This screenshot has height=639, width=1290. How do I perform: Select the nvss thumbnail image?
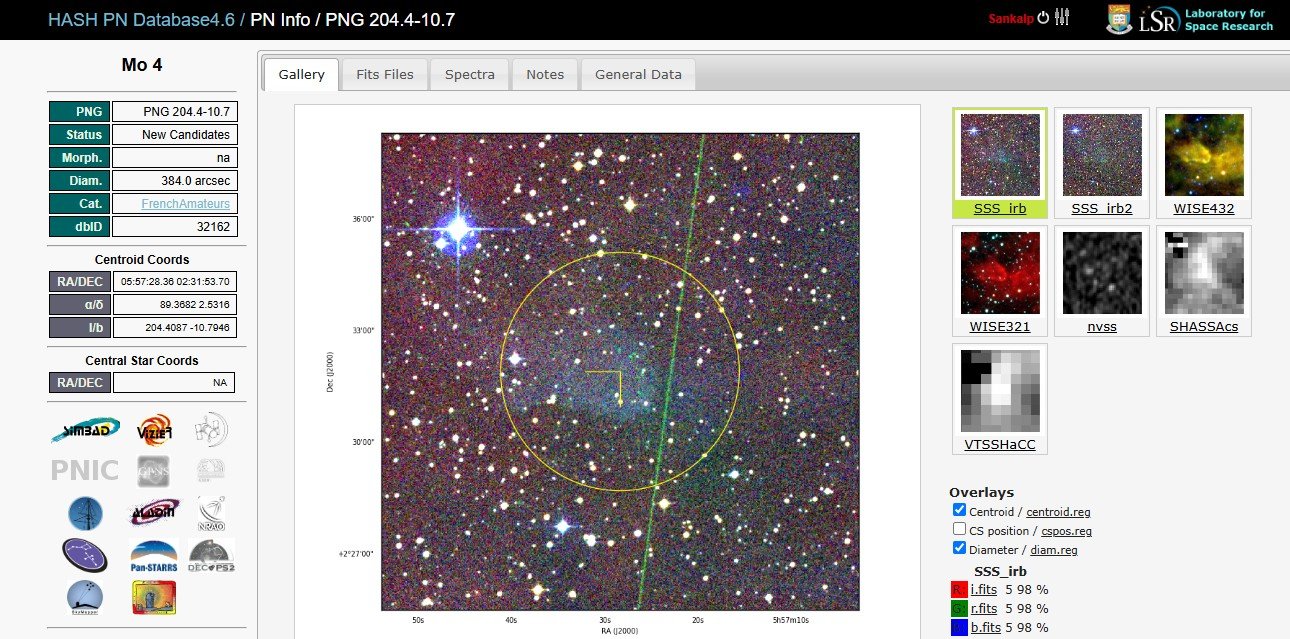click(1102, 273)
